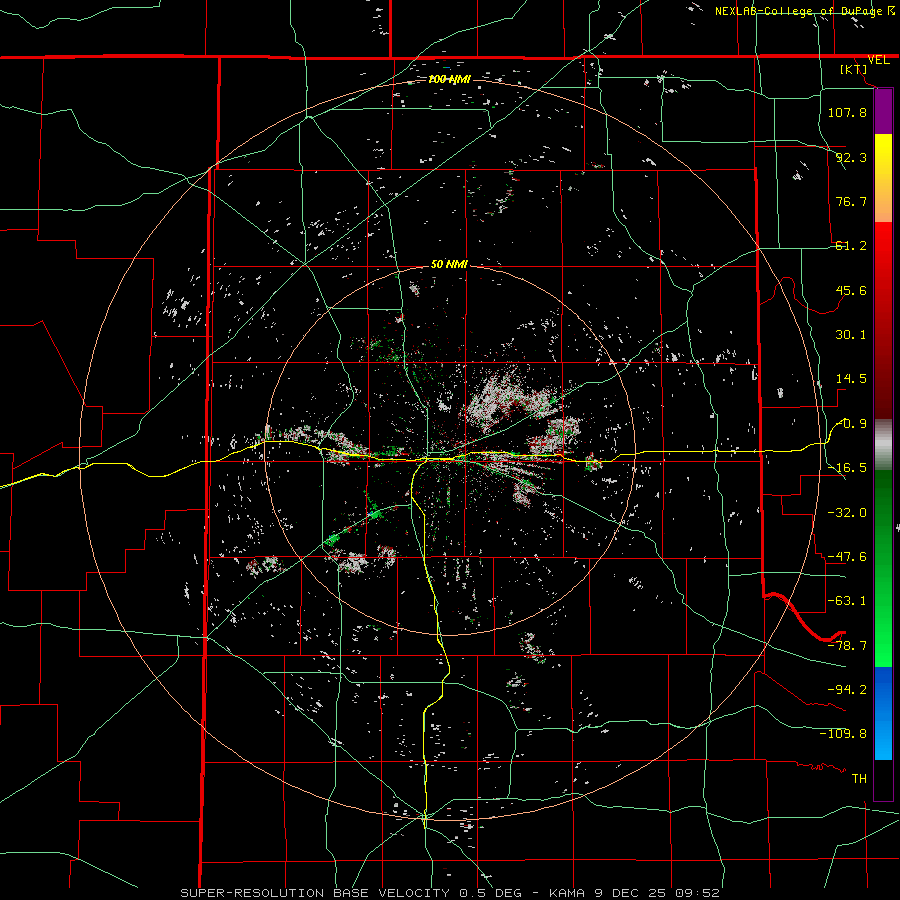Click the -47.6 velocity scale value
900x900 pixels.
[x=847, y=557]
